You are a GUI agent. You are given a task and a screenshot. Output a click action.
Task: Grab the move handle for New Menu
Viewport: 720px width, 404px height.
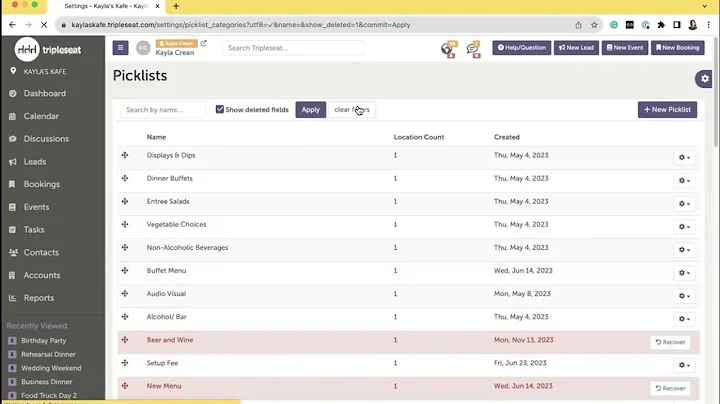(125, 386)
